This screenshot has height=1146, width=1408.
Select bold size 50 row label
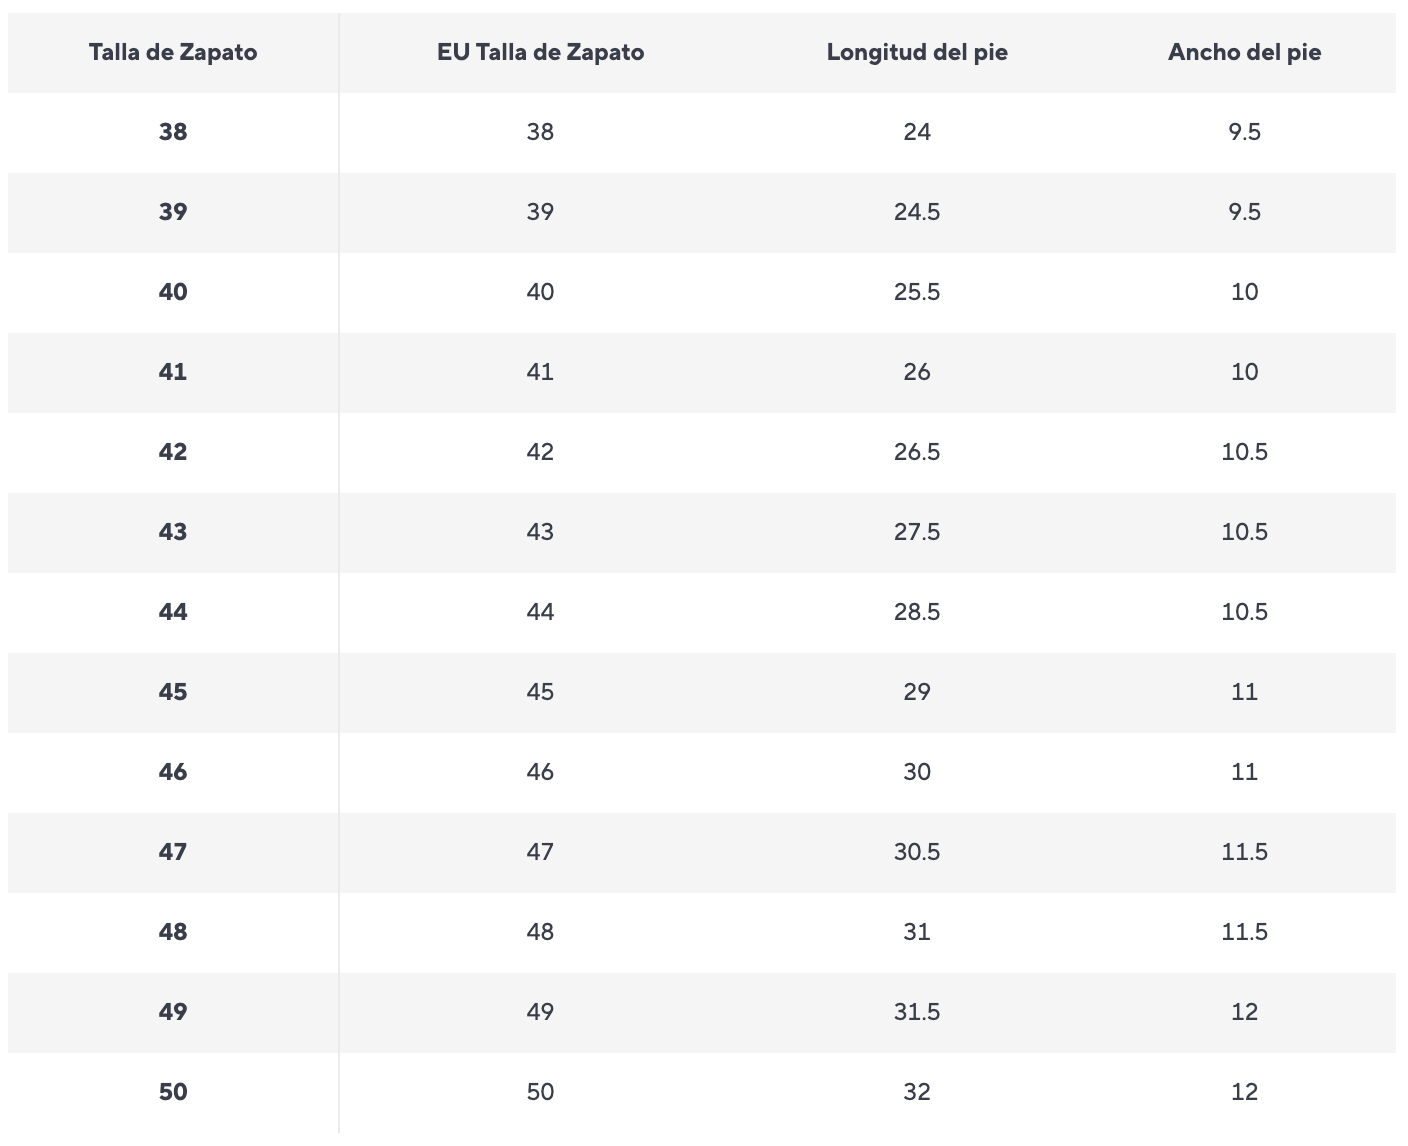[x=173, y=1092]
